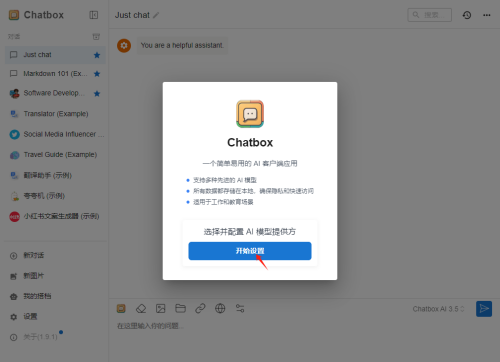Open the Software Developer conversation
The height and width of the screenshot is (362, 500).
click(x=55, y=93)
